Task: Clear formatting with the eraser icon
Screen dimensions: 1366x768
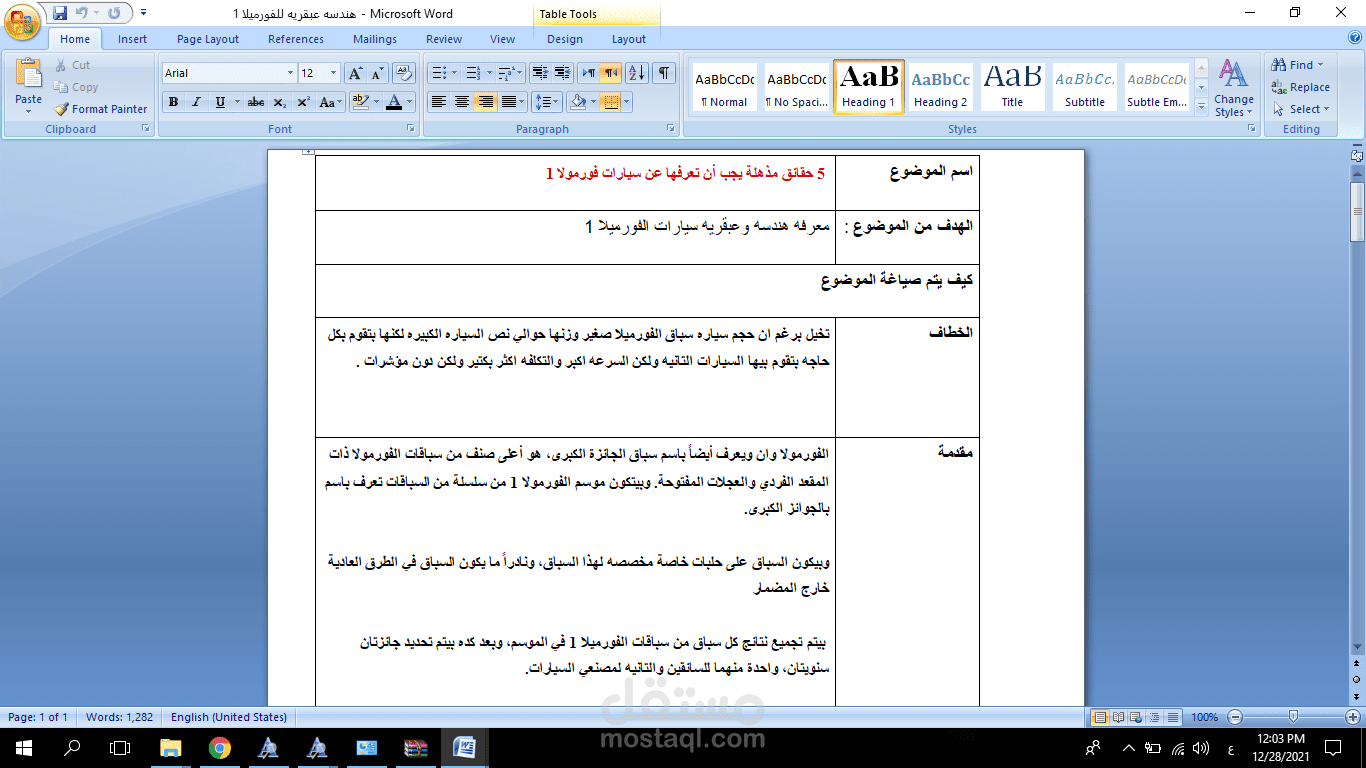Action: coord(404,73)
